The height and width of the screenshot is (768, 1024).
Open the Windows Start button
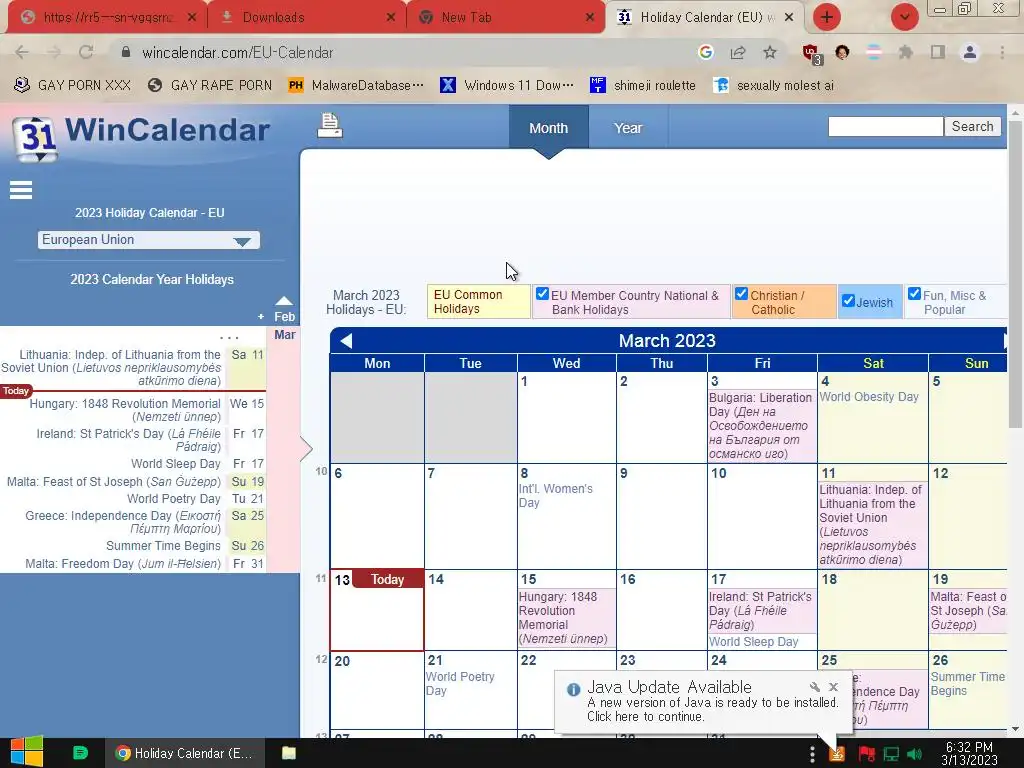pyautogui.click(x=26, y=752)
